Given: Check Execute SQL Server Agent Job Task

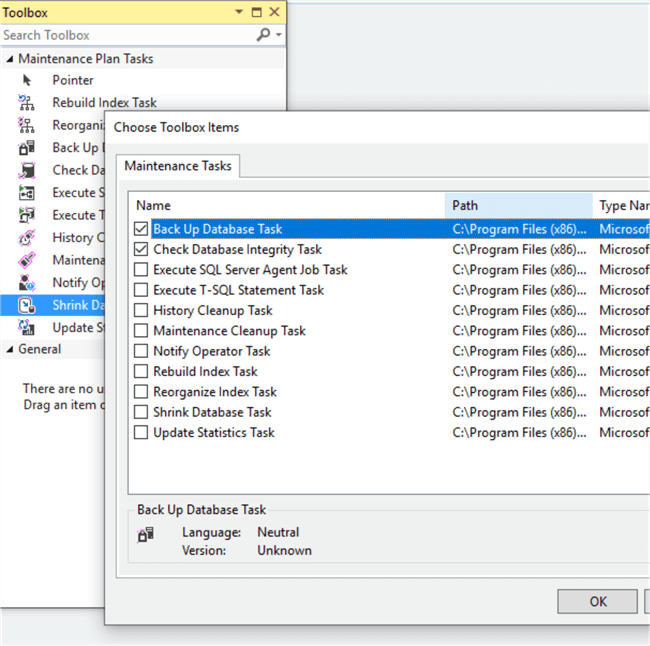Looking at the screenshot, I should click(141, 270).
